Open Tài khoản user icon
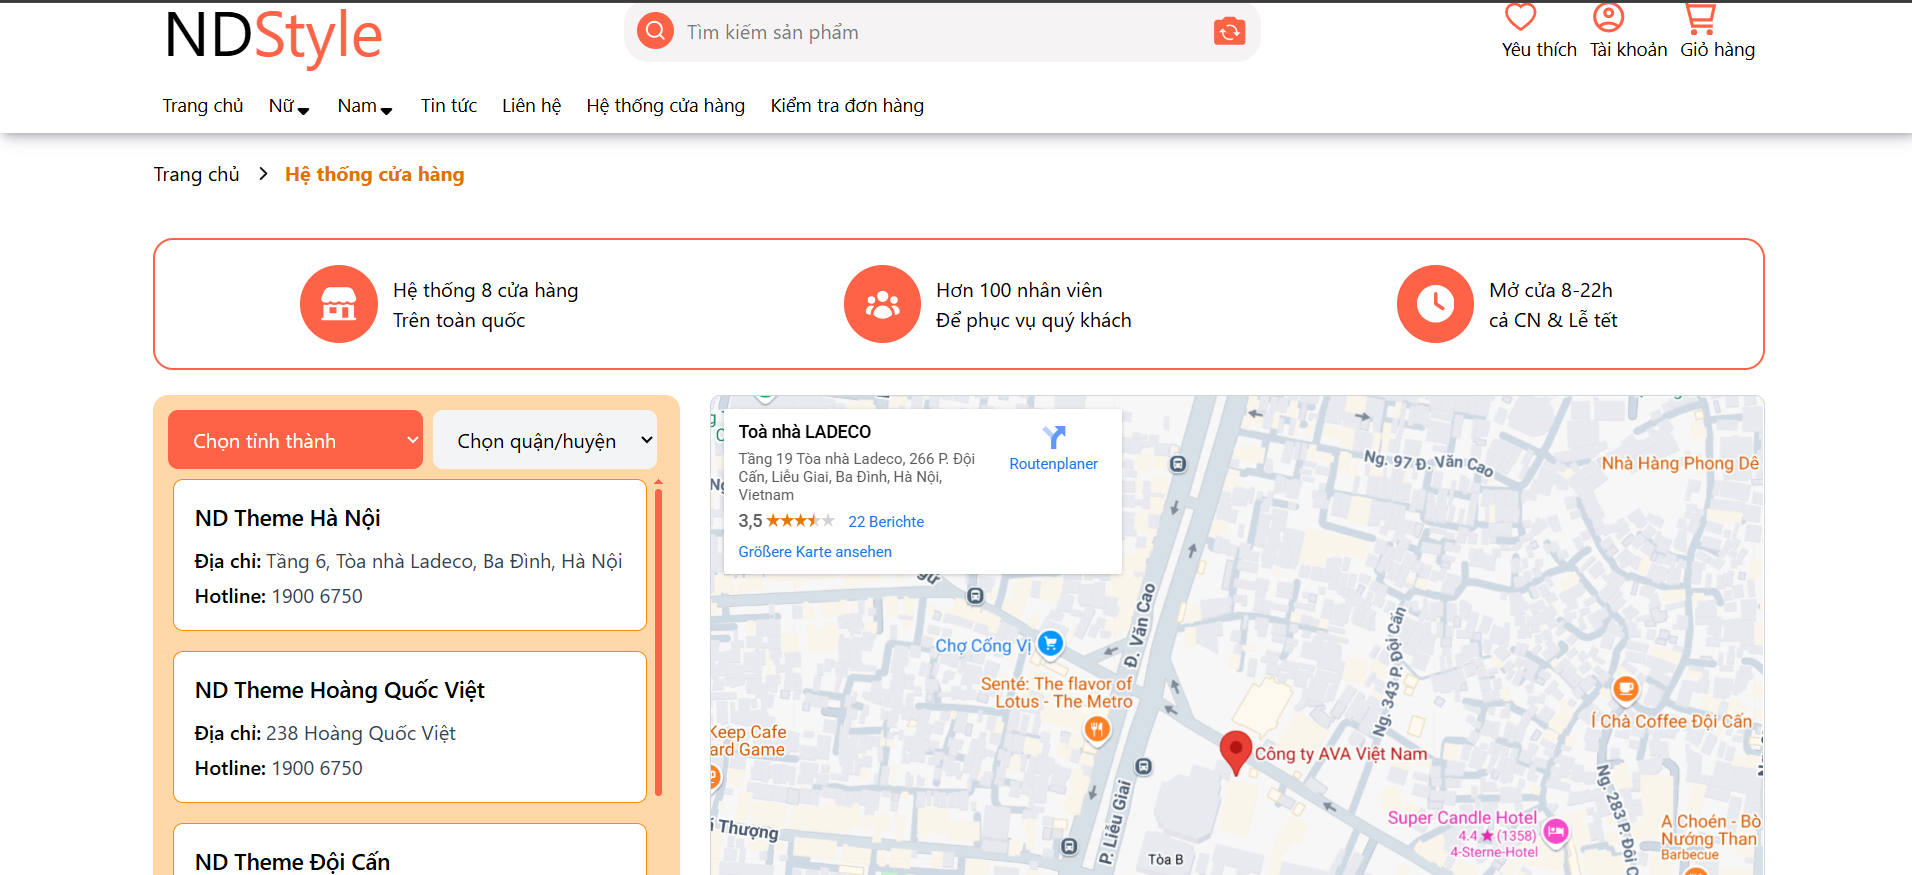The image size is (1912, 875). pyautogui.click(x=1608, y=17)
